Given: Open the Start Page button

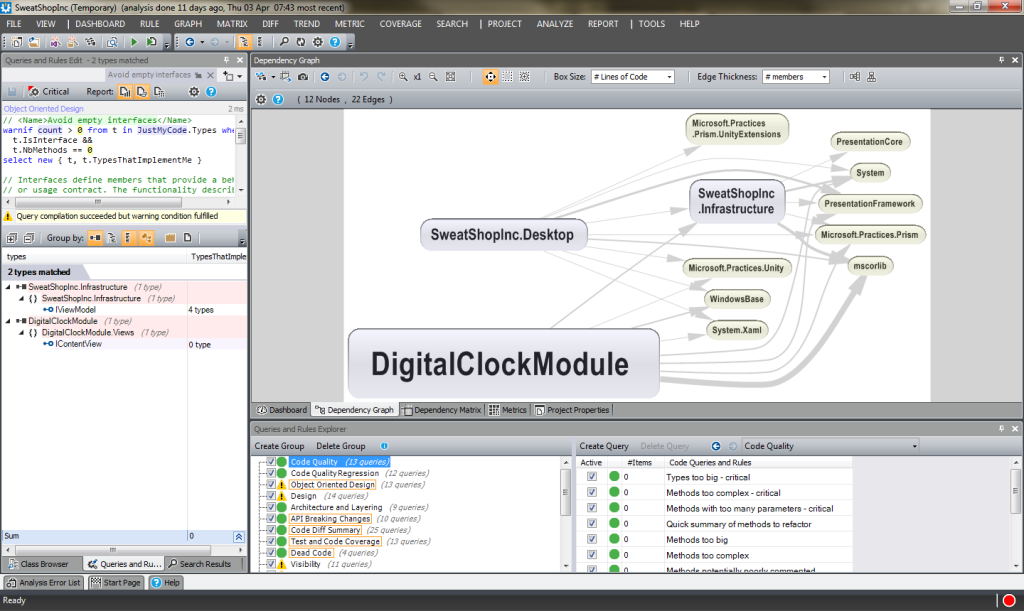Looking at the screenshot, I should (116, 582).
